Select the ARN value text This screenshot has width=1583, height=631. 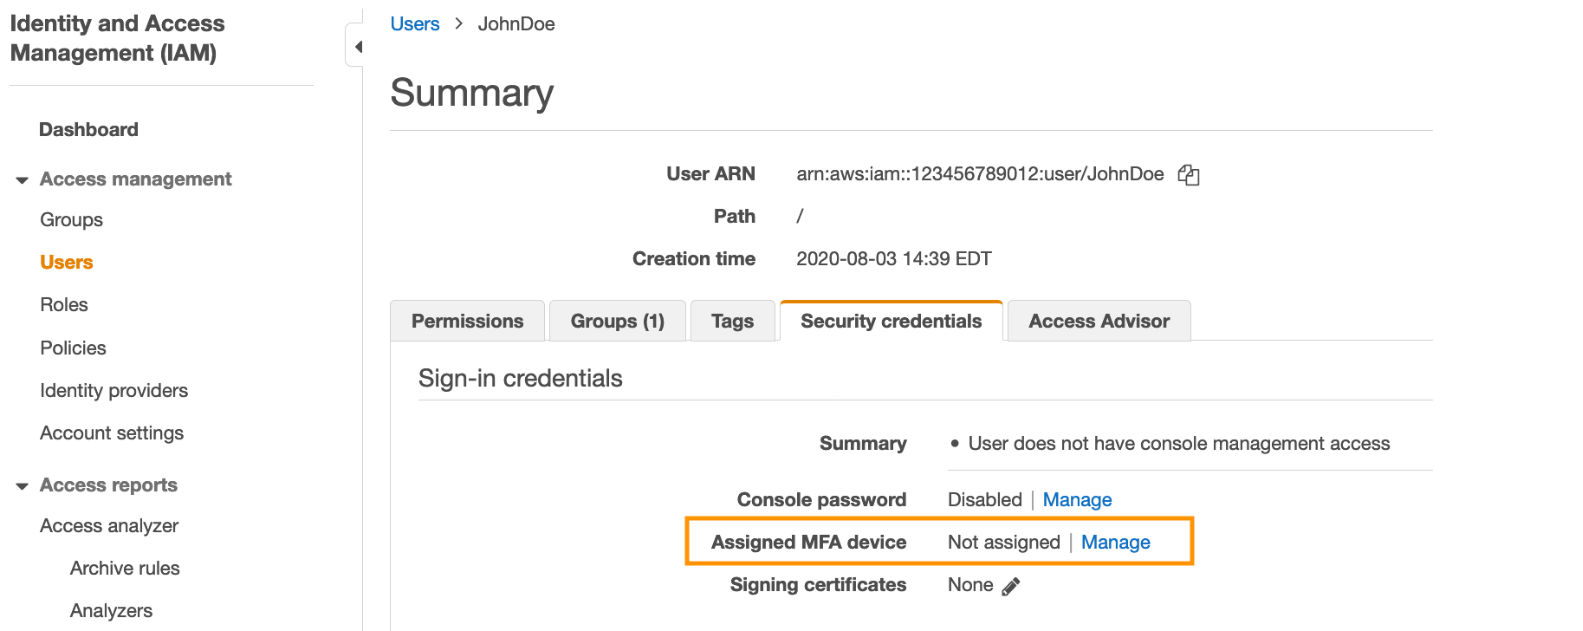980,174
